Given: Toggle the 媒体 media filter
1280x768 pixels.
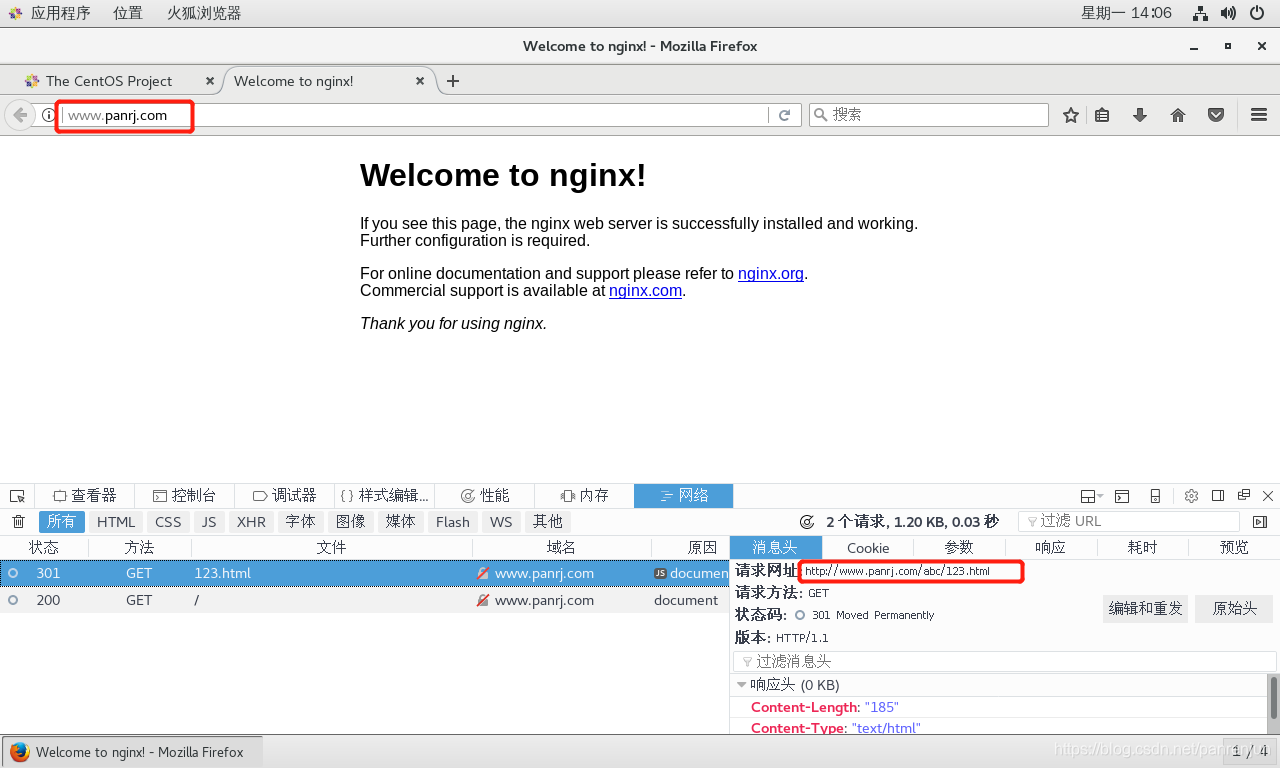Looking at the screenshot, I should pyautogui.click(x=401, y=522).
